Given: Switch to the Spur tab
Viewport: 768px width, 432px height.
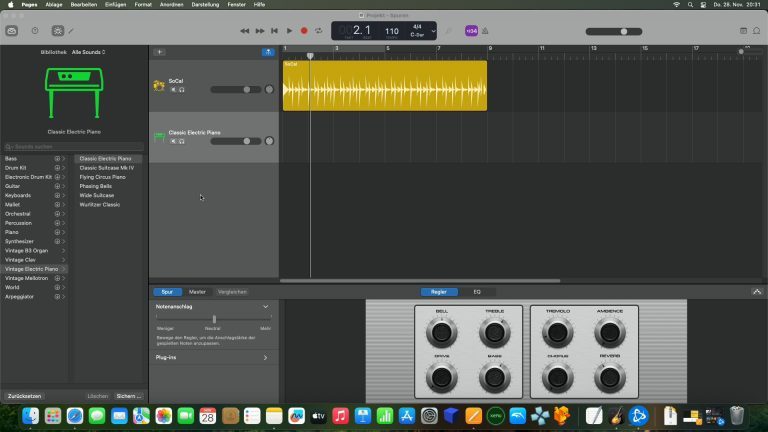Looking at the screenshot, I should point(167,292).
